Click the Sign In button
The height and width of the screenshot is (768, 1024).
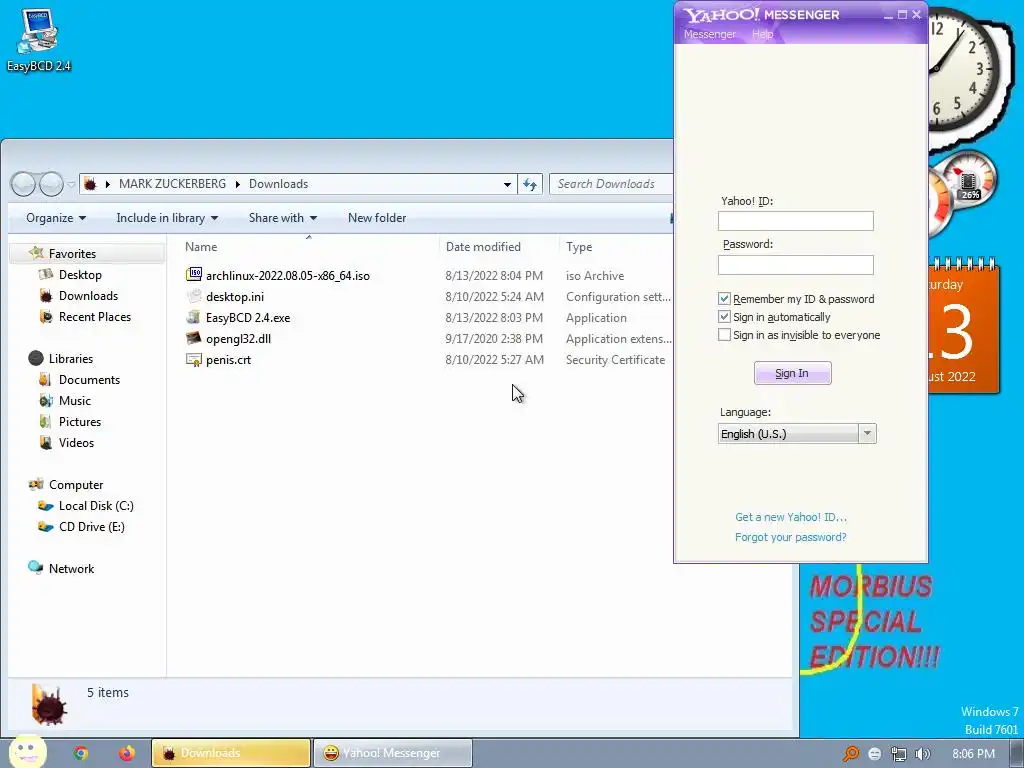792,373
